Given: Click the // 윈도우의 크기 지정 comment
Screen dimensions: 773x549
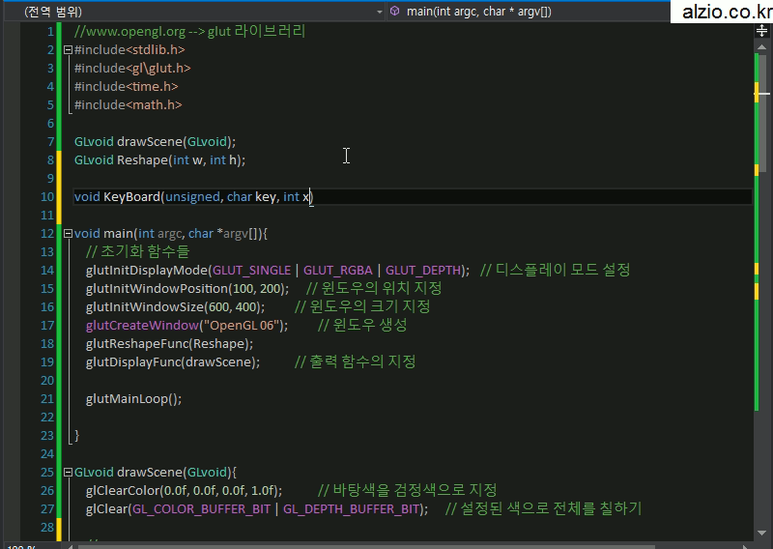Looking at the screenshot, I should click(362, 307).
